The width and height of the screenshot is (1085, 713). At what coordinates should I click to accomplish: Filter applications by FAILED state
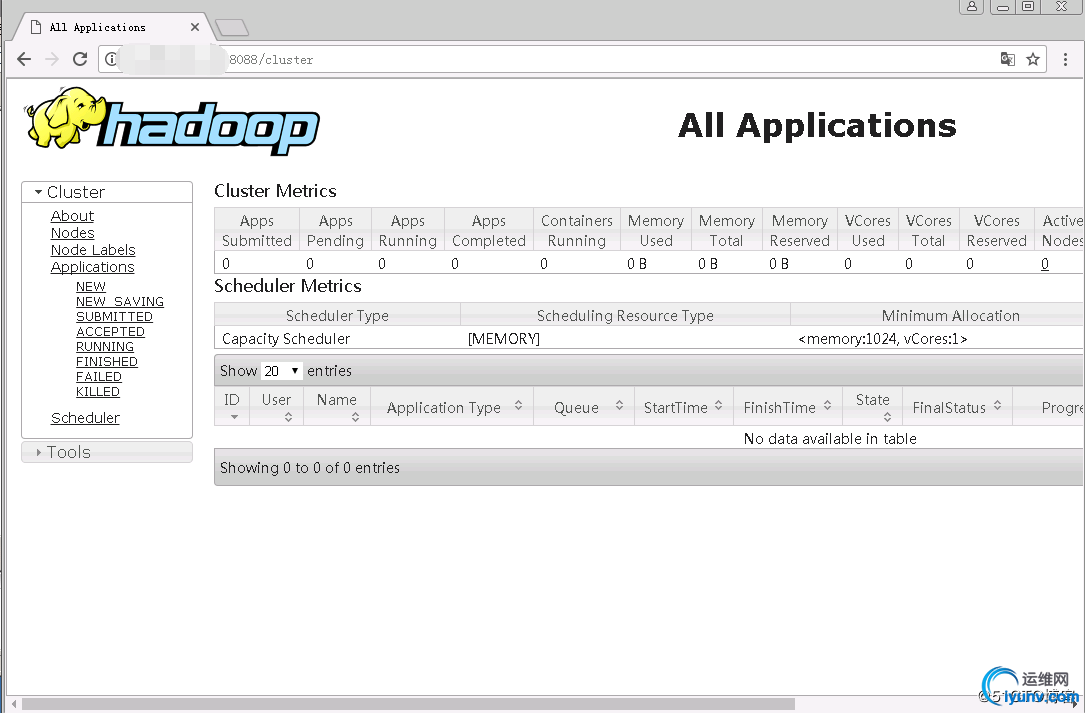99,377
